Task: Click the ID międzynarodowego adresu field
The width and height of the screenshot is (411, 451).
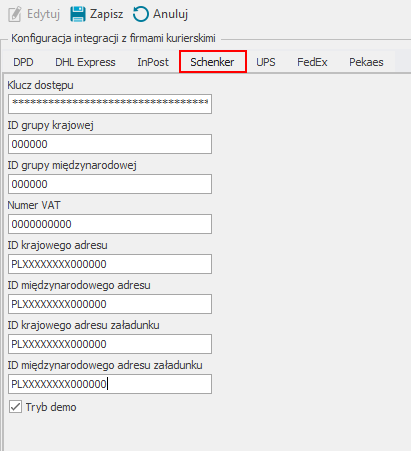Action: pyautogui.click(x=110, y=304)
